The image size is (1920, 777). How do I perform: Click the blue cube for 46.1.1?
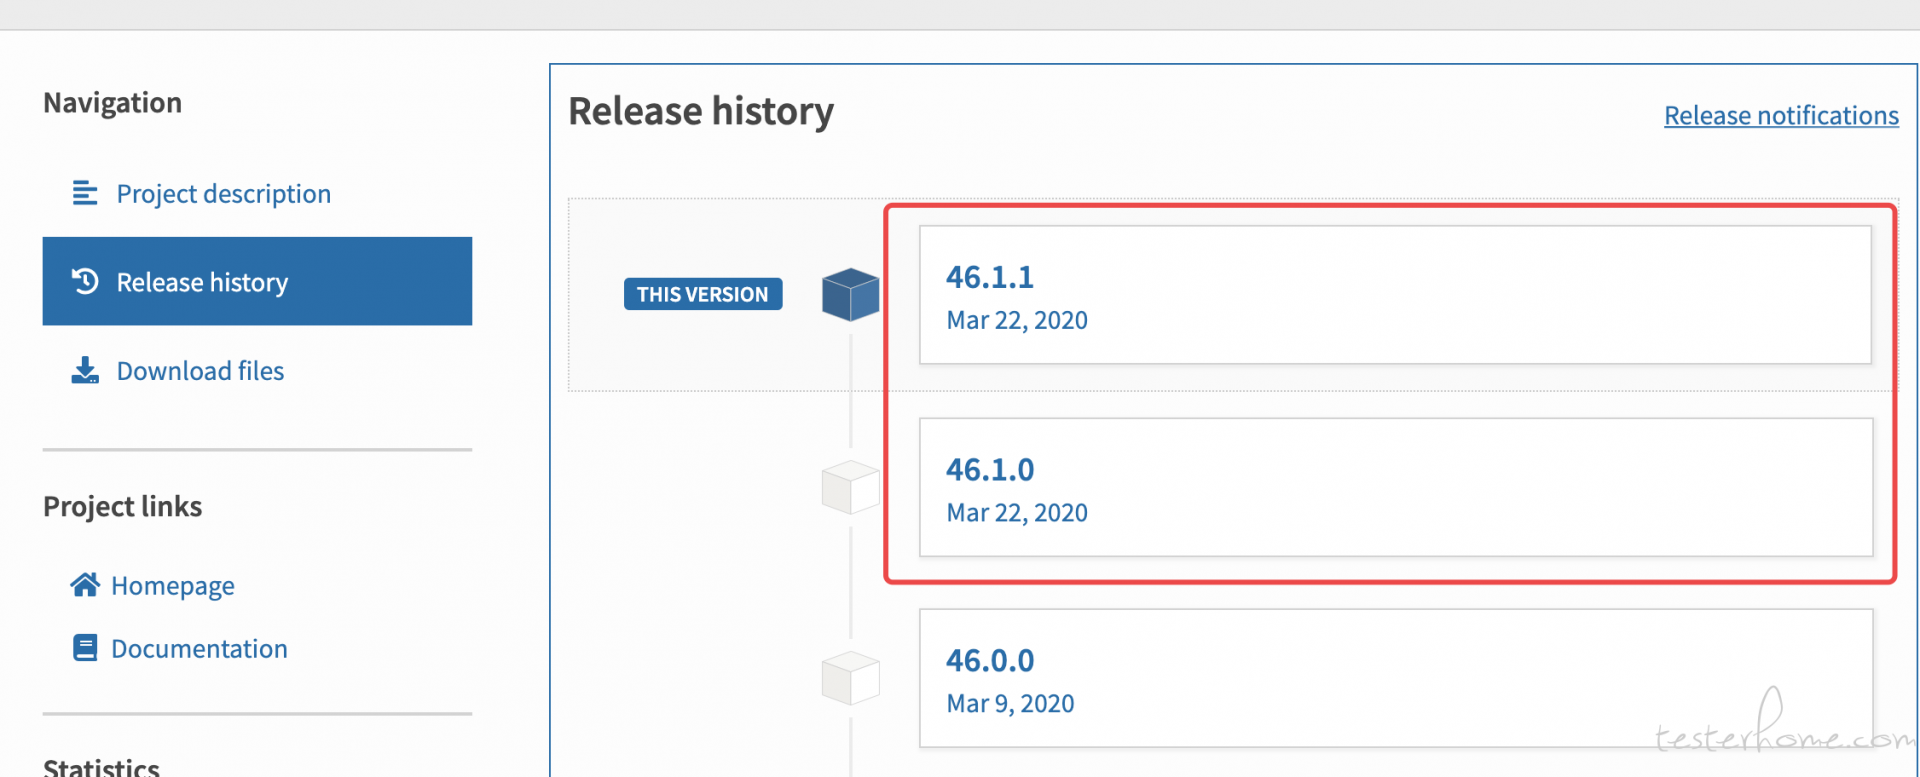(x=851, y=294)
